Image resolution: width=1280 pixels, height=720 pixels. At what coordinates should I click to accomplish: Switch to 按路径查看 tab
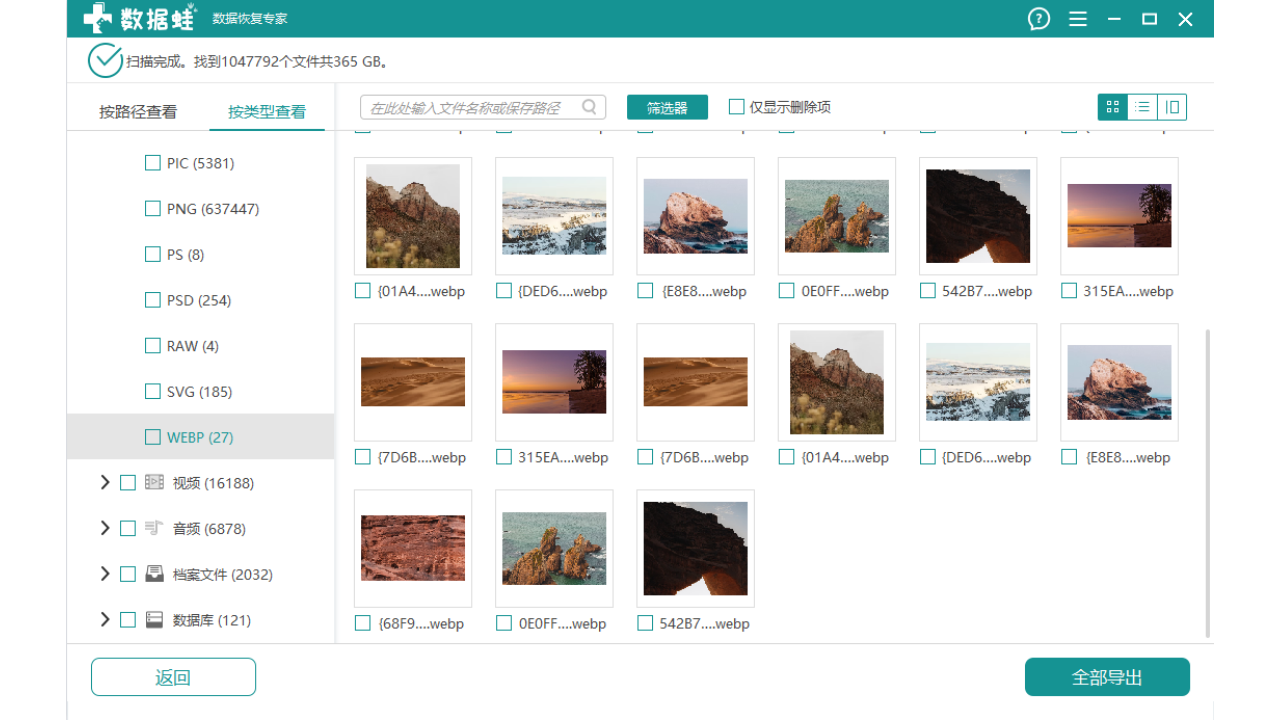[138, 112]
